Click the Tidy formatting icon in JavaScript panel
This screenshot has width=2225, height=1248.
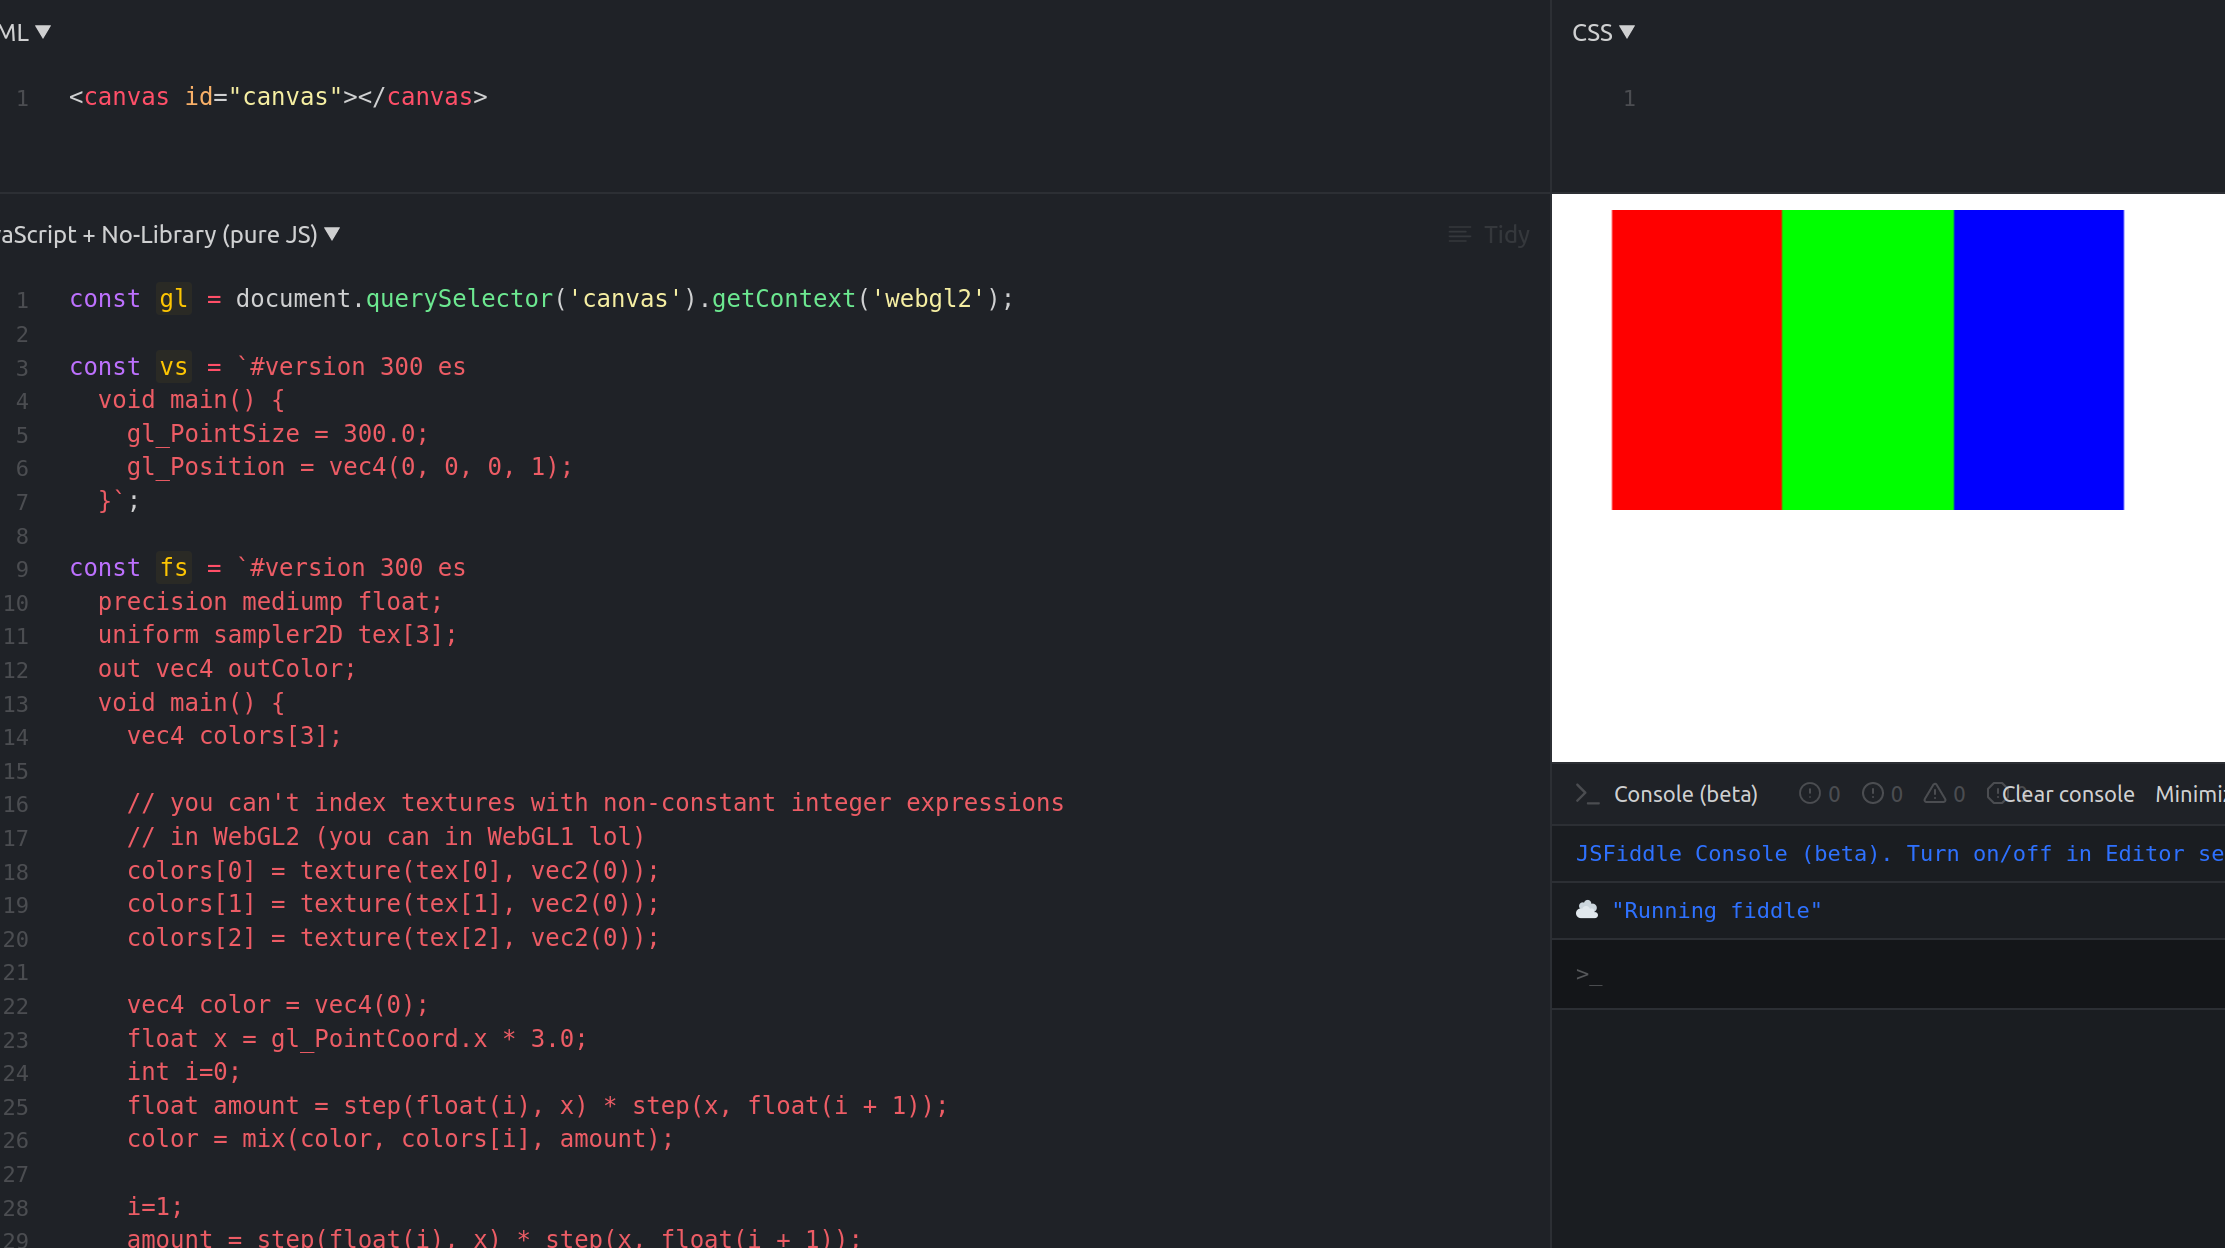[x=1458, y=234]
